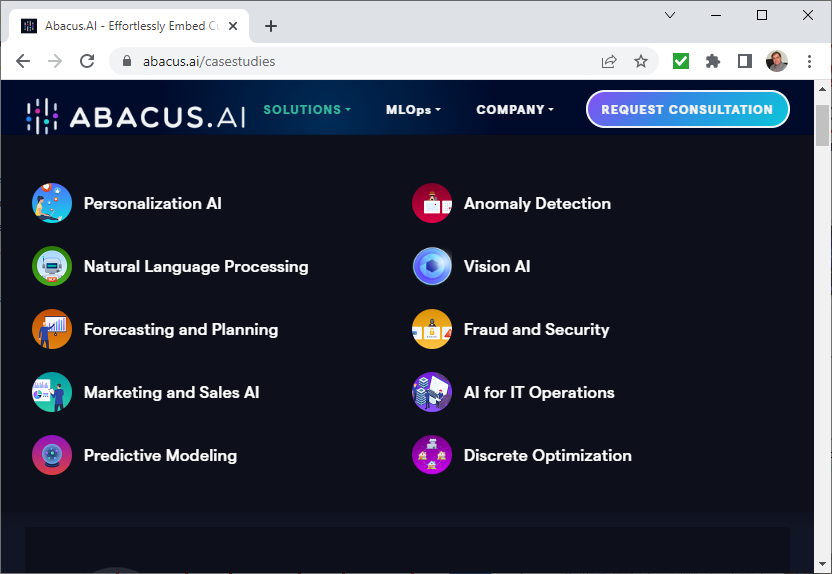Screen dimensions: 832x574
Task: Click the Vision AI blue hexagon icon
Action: [432, 266]
